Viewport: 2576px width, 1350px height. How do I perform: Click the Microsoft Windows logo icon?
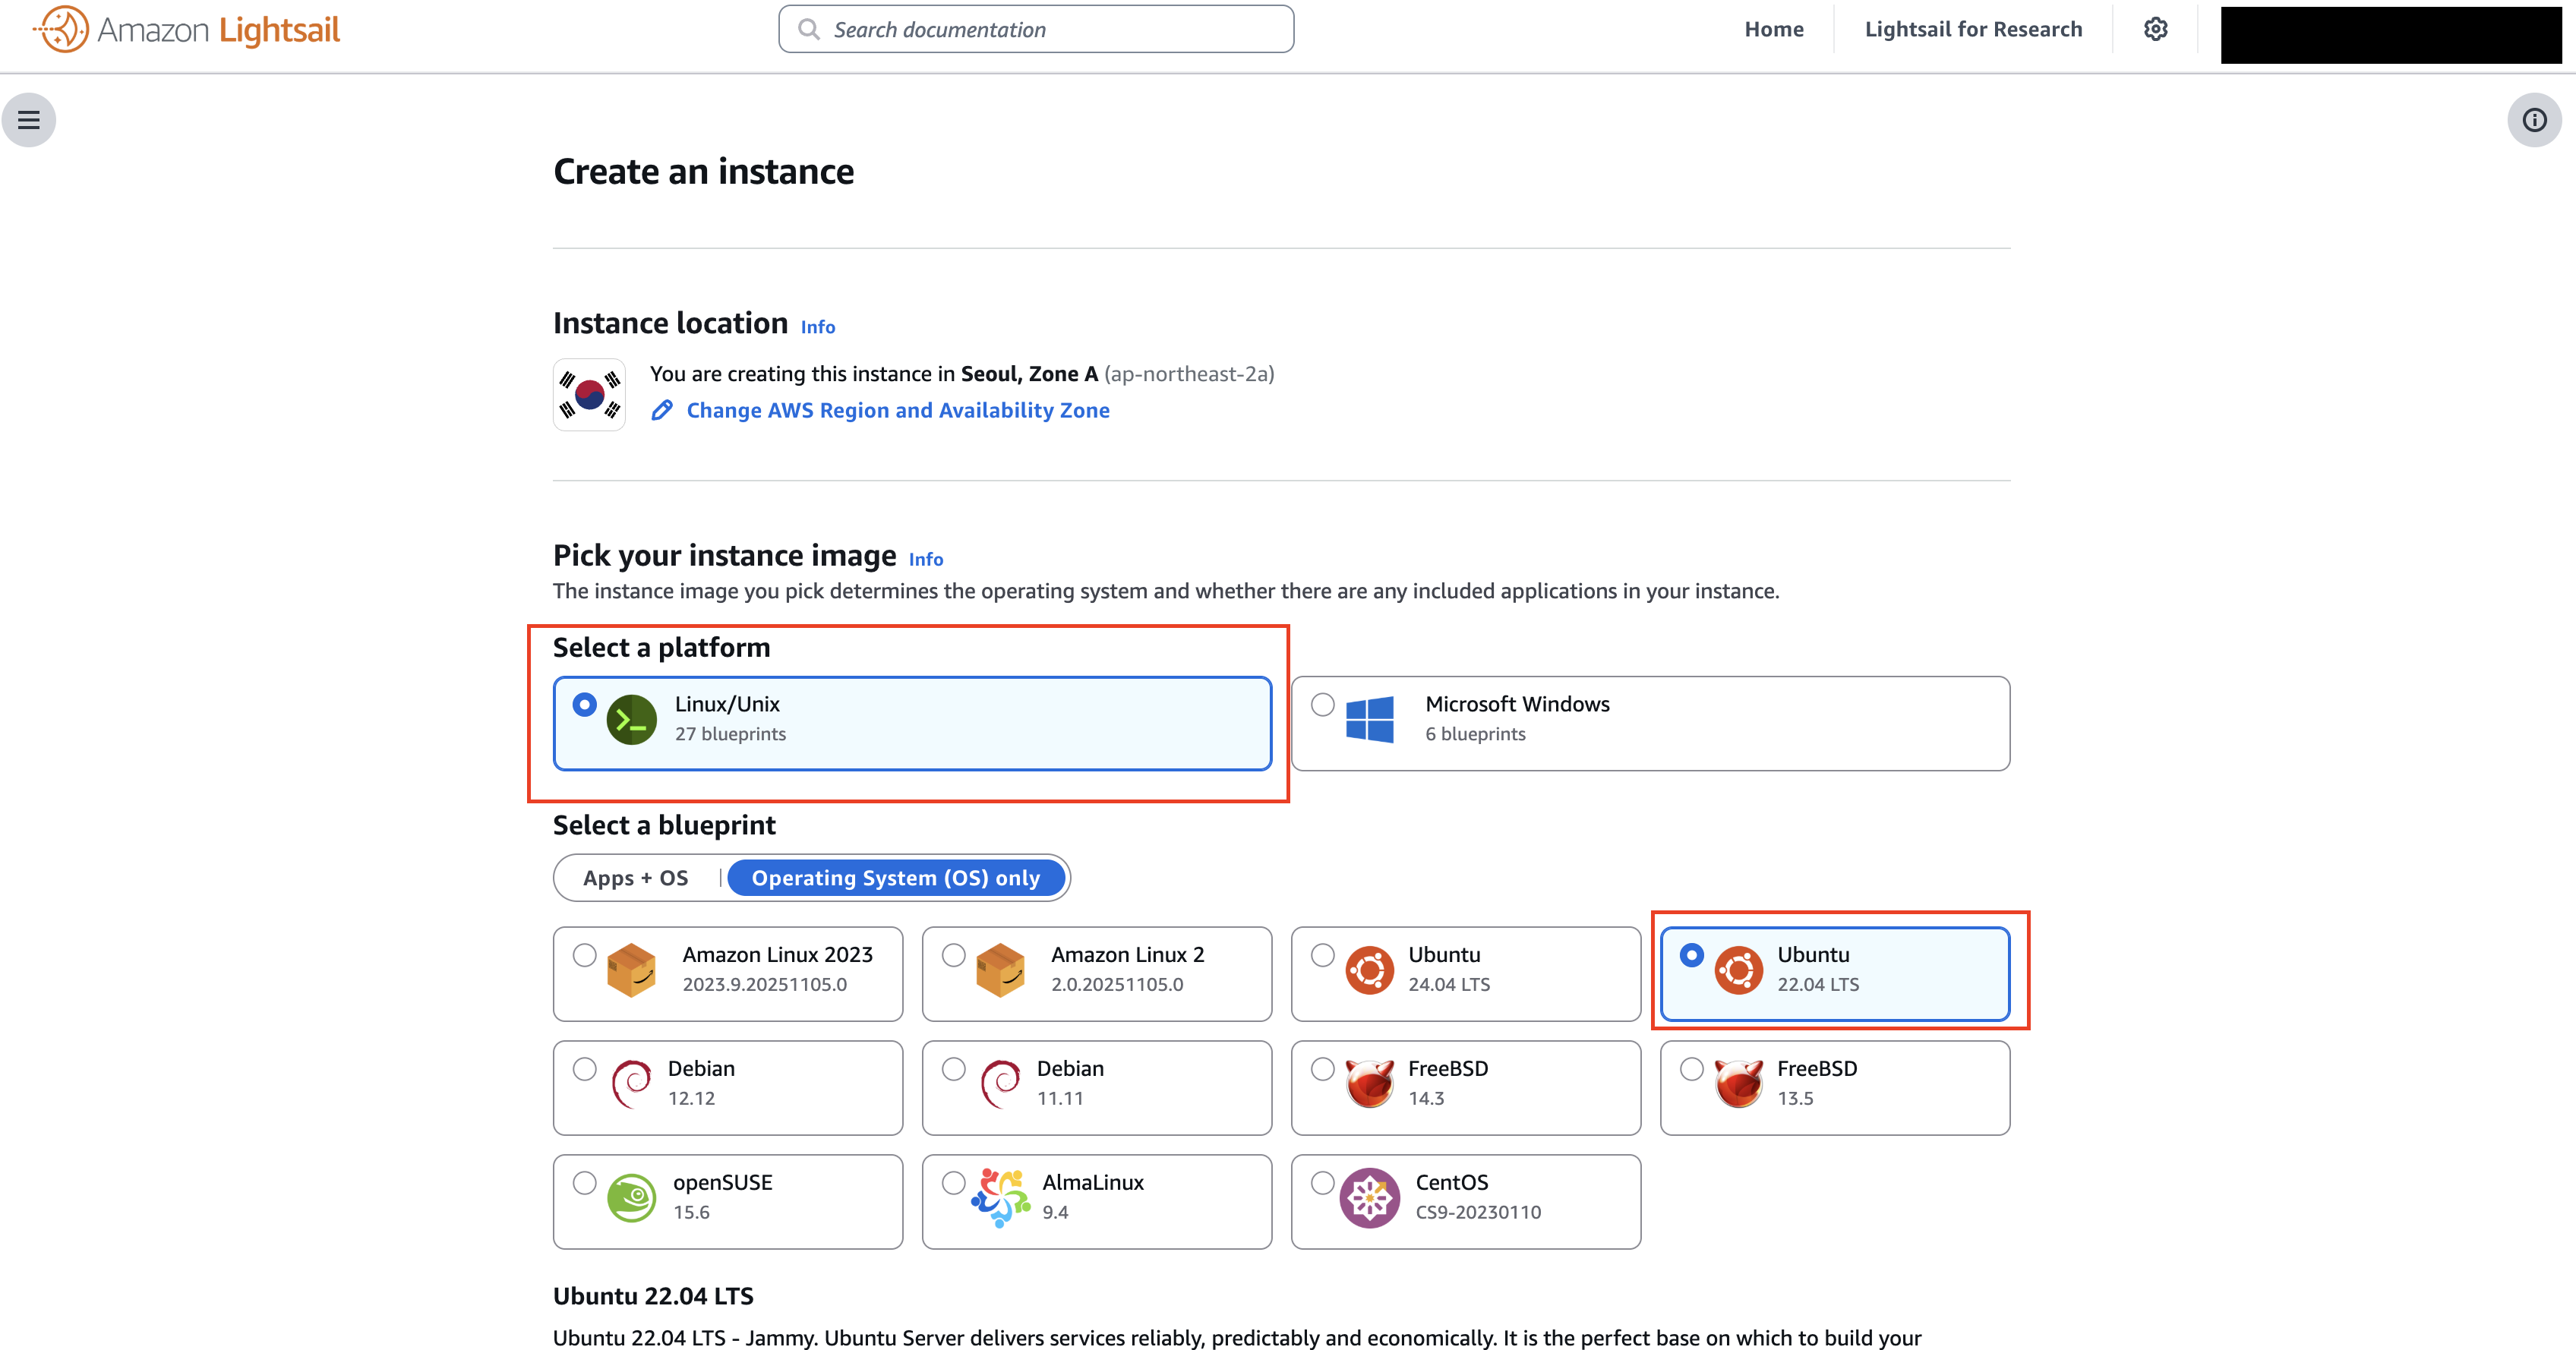pyautogui.click(x=1370, y=719)
